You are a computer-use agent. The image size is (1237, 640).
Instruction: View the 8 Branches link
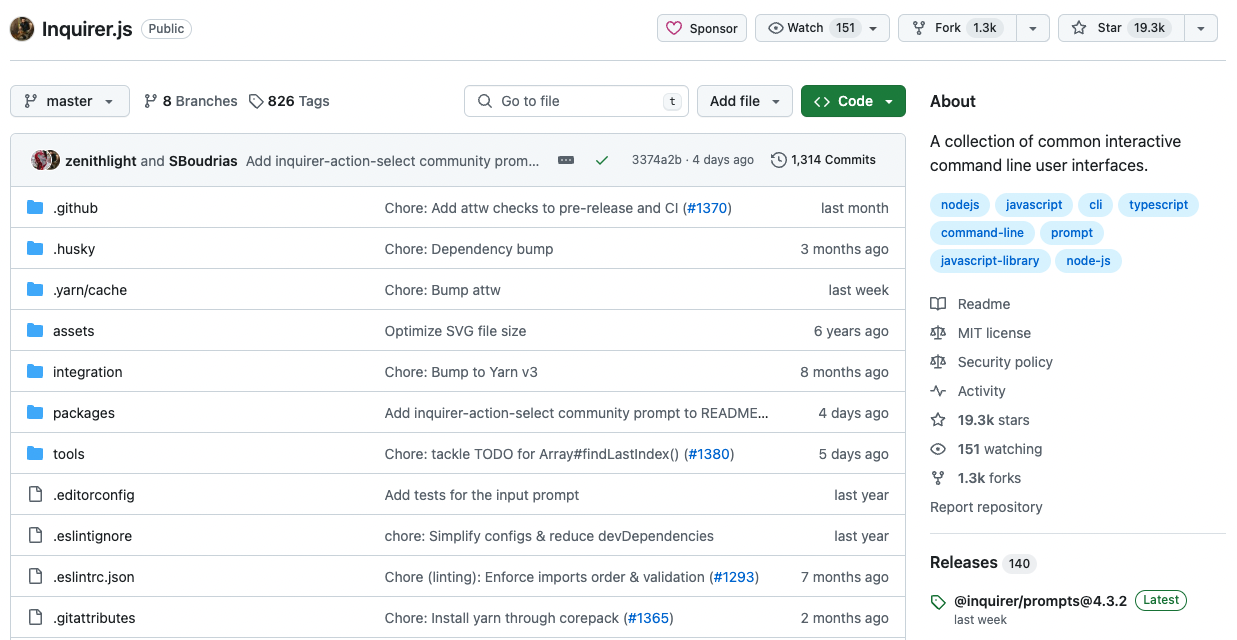pyautogui.click(x=190, y=101)
